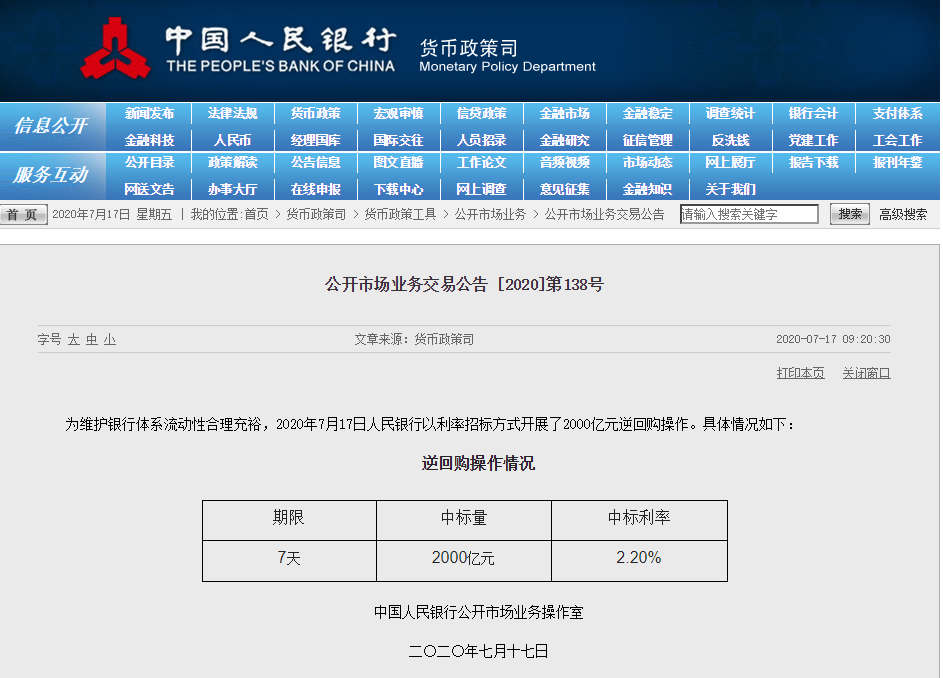Open the 反洗钱 navigation link
The image size is (943, 678).
[730, 140]
